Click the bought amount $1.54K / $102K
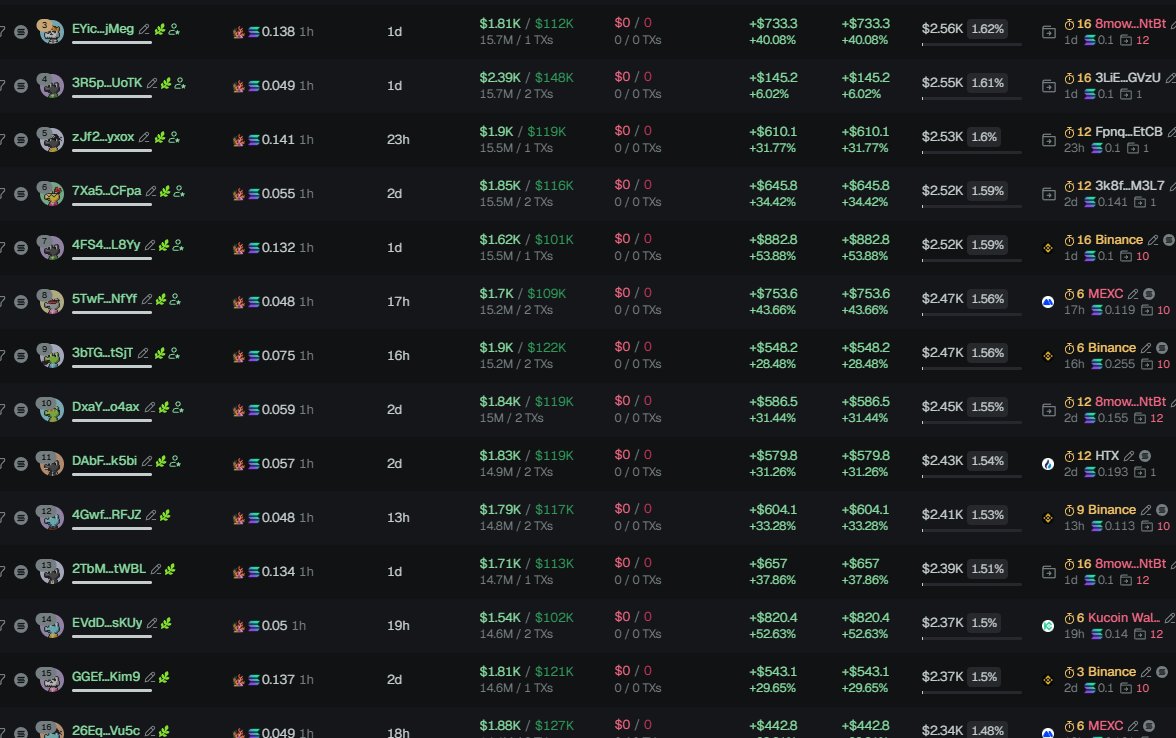The width and height of the screenshot is (1176, 738). (x=526, y=617)
